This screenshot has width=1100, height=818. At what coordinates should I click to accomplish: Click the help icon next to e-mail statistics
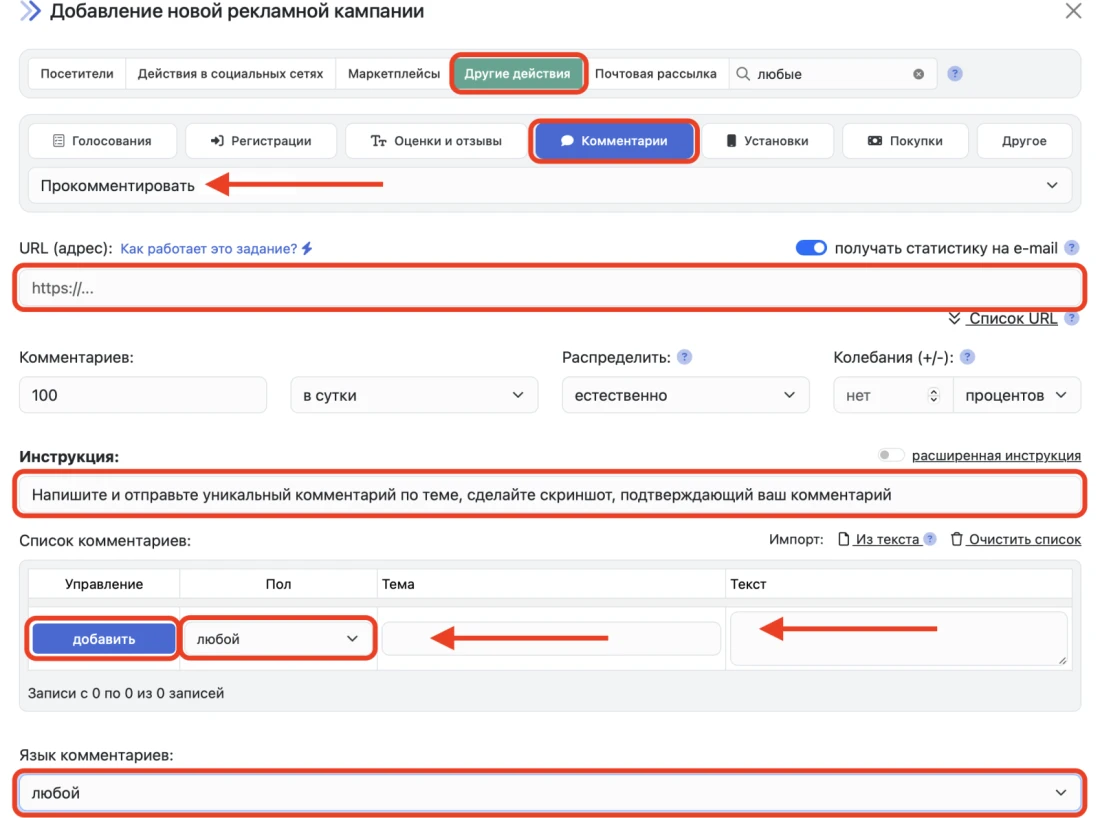[x=1072, y=248]
